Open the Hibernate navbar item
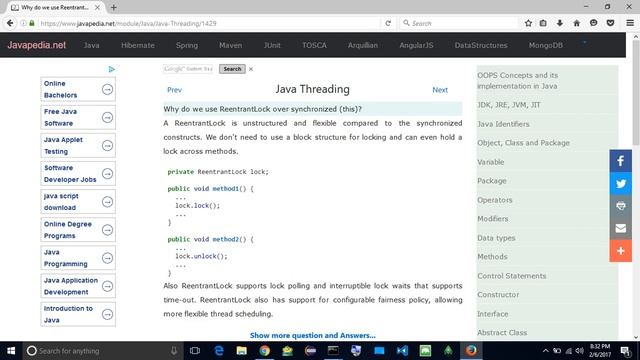 tap(138, 45)
